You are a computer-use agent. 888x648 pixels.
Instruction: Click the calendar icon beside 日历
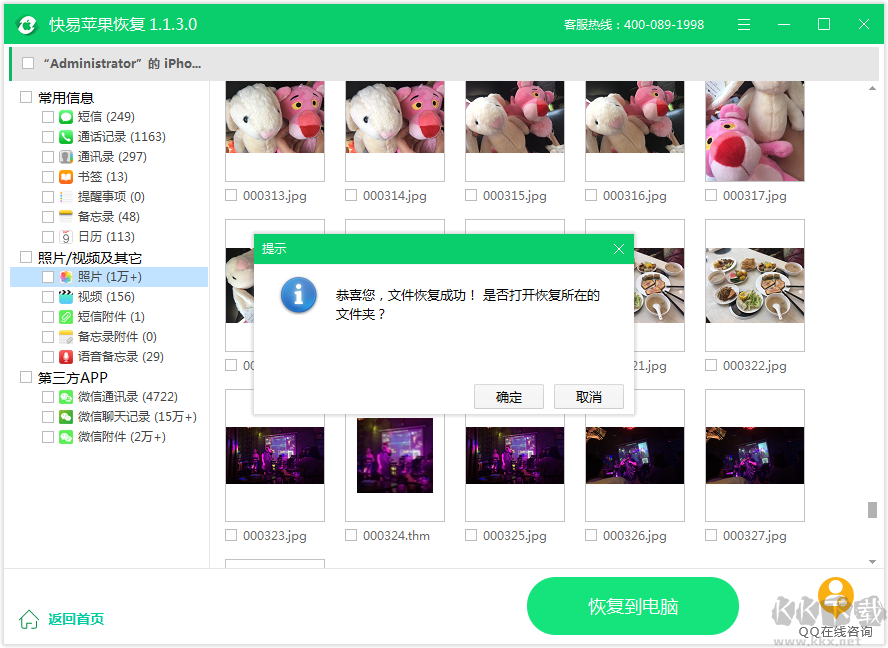[x=66, y=237]
